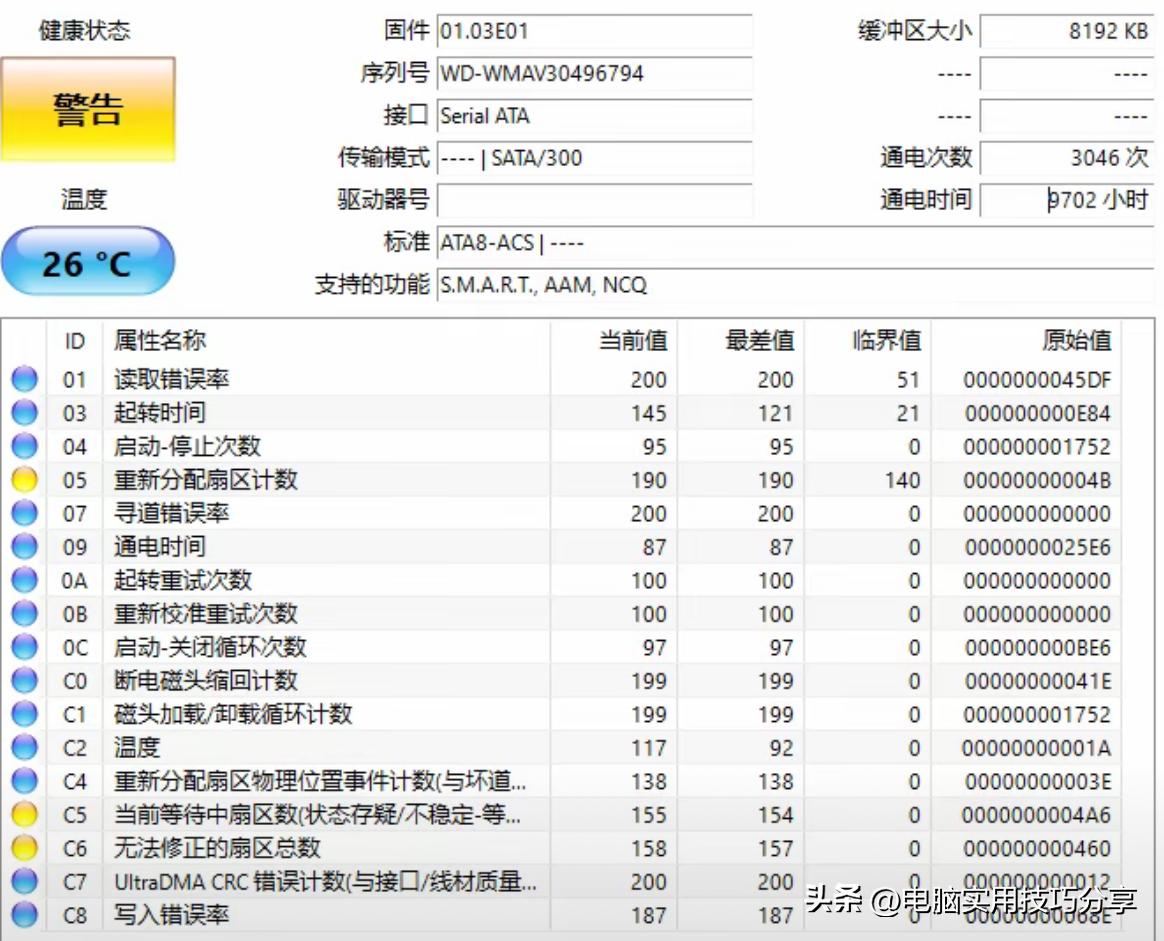Click the 接口 field showing Serial ATA
1164x941 pixels.
[595, 115]
